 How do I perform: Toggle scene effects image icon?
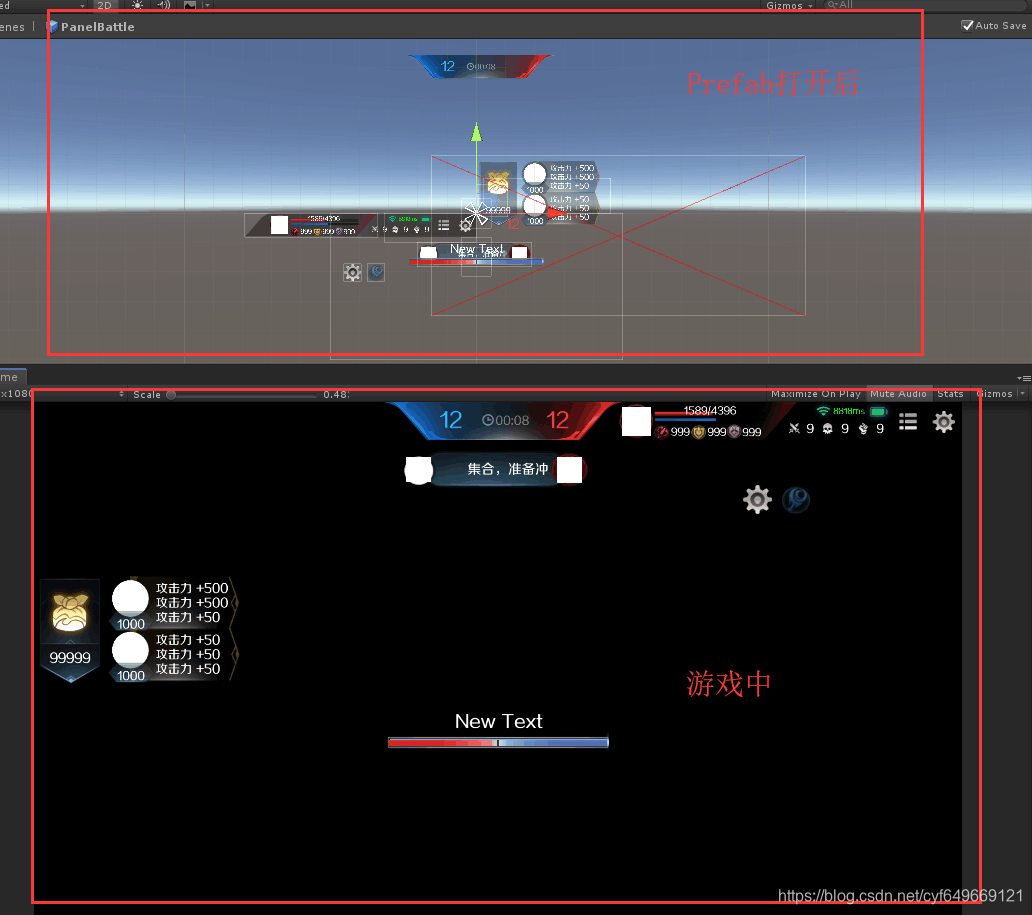(190, 5)
